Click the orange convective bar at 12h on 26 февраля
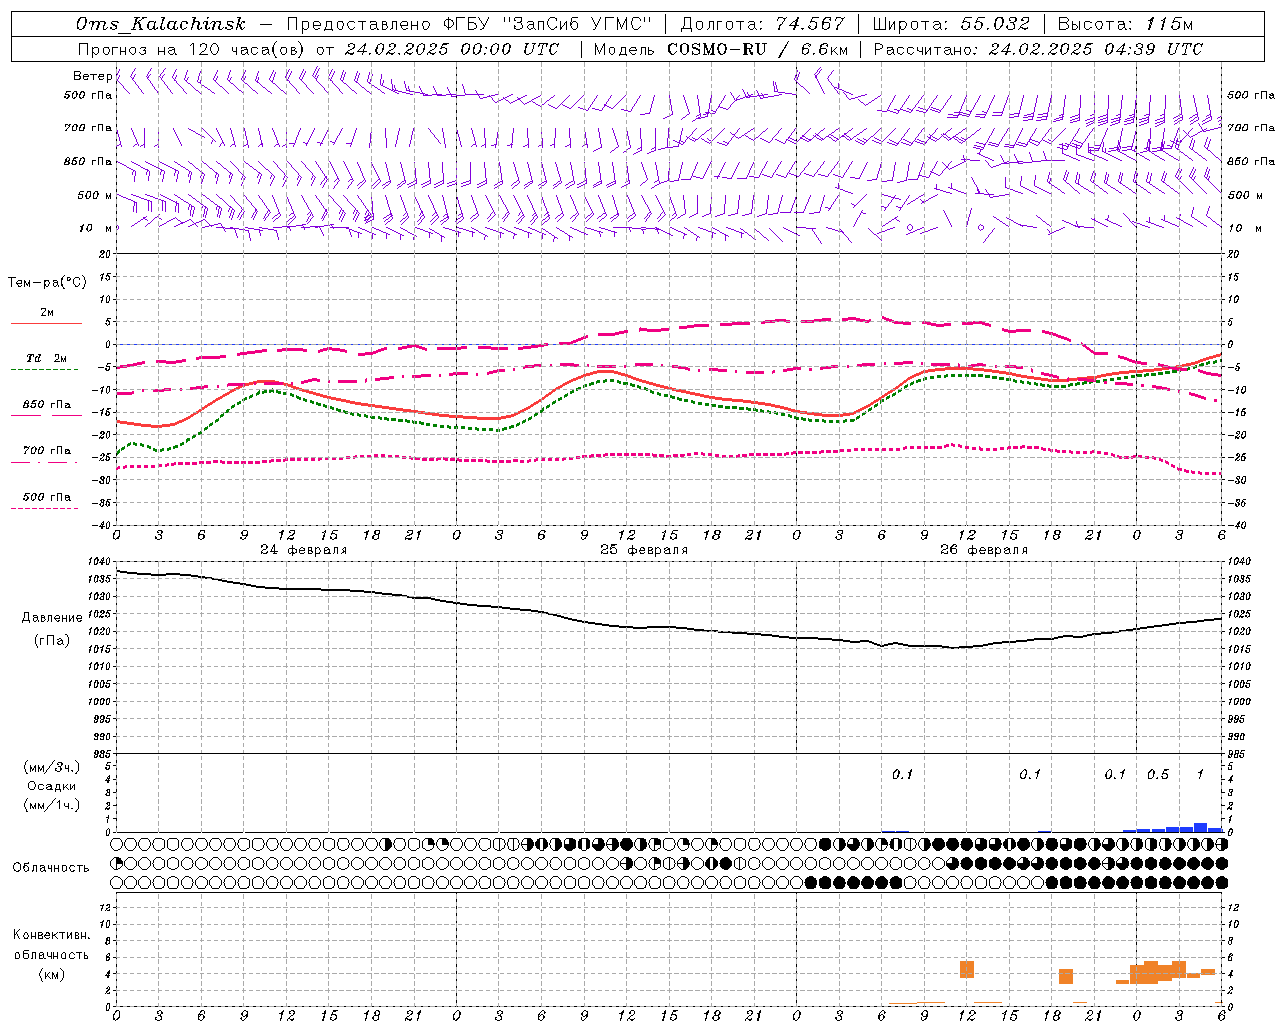Screen dimensions: 1280x1024 tap(967, 969)
